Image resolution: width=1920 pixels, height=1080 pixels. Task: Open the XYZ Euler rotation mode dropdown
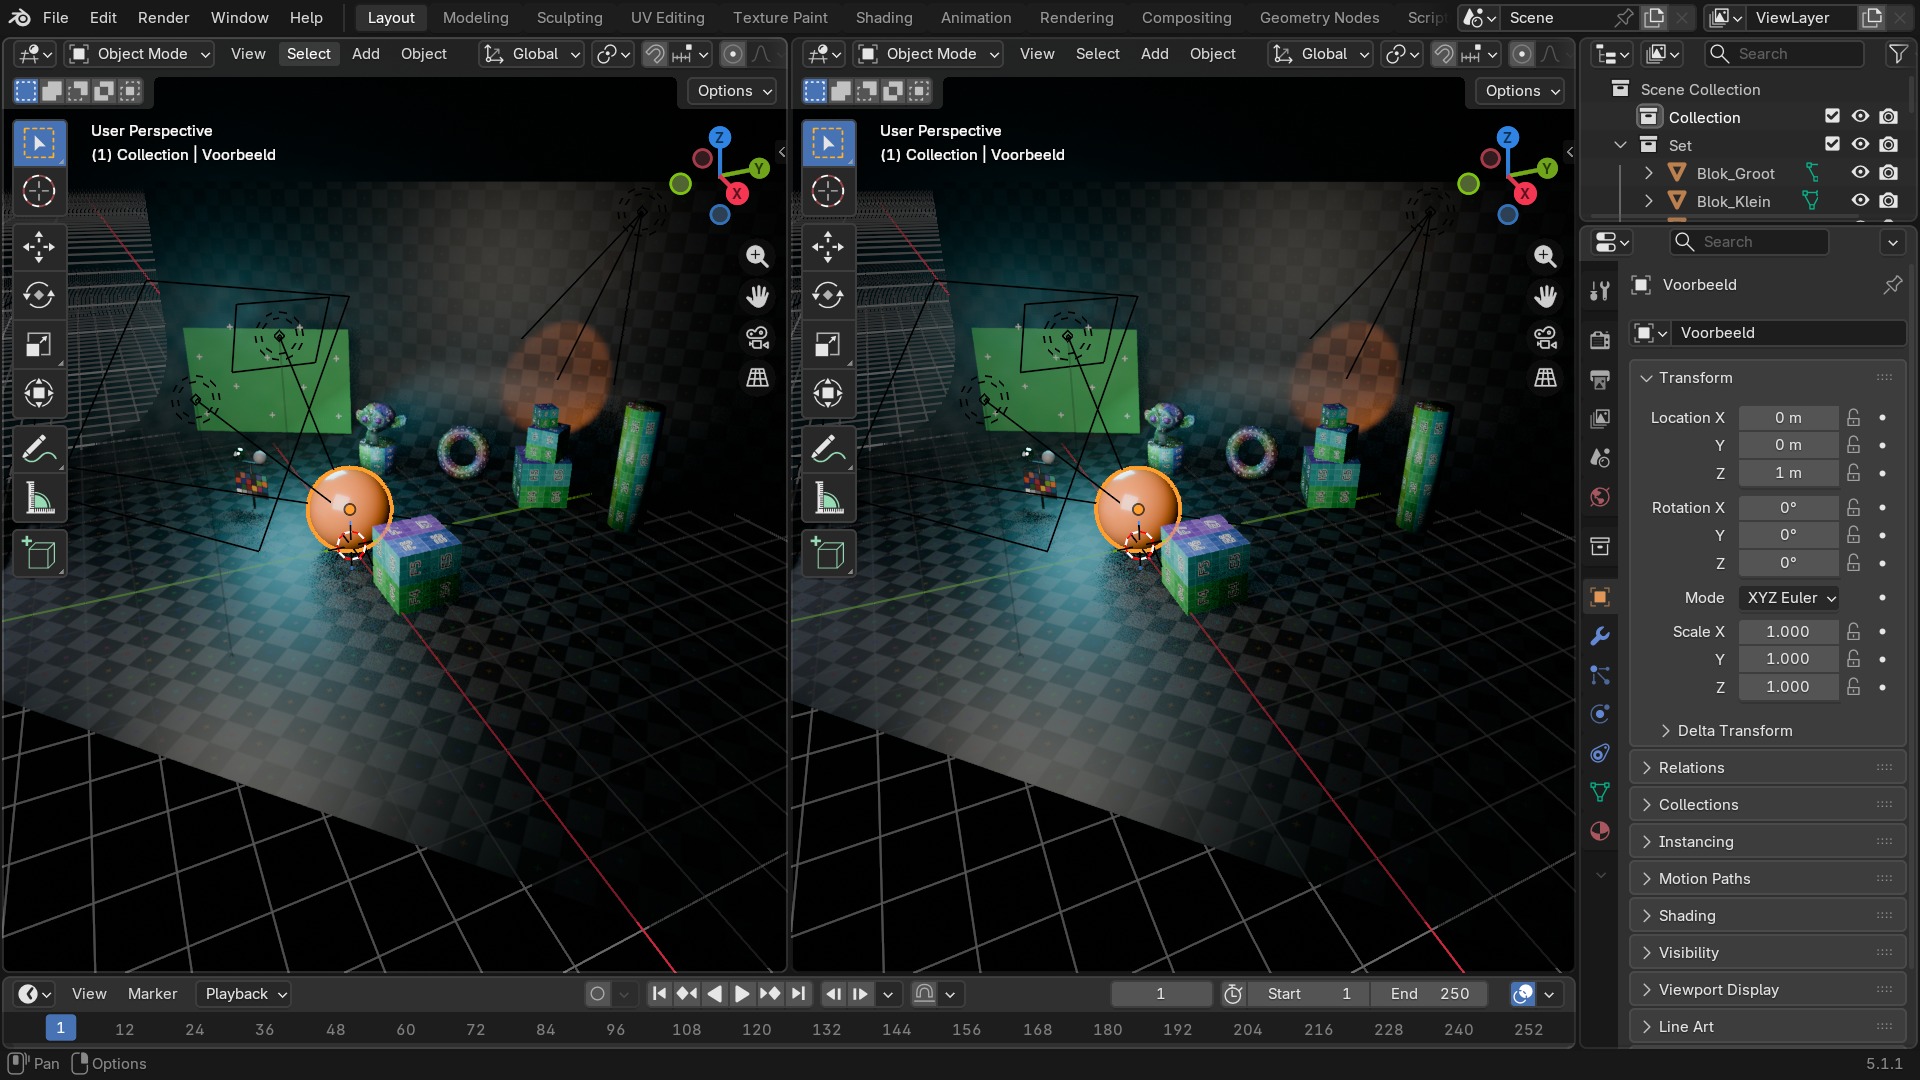[x=1789, y=598]
